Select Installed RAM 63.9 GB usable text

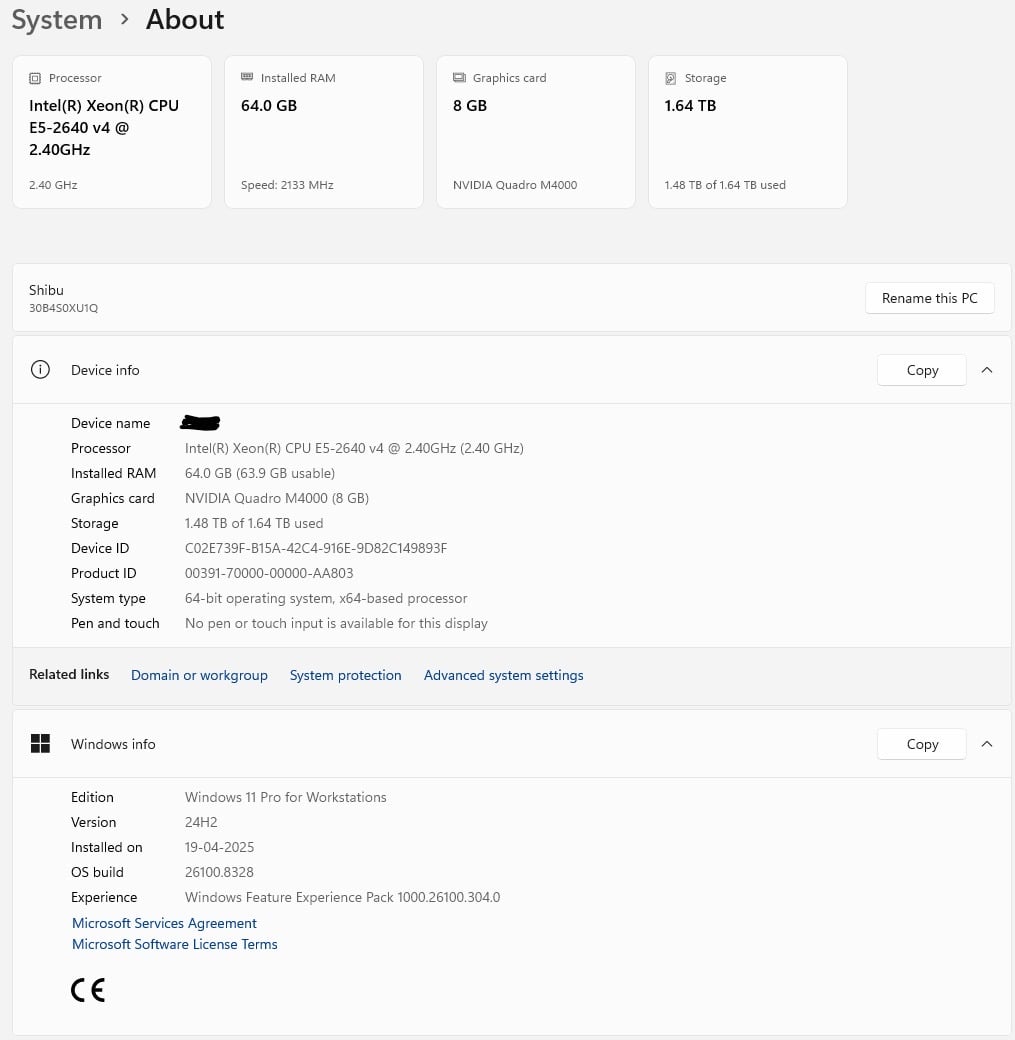tap(259, 473)
